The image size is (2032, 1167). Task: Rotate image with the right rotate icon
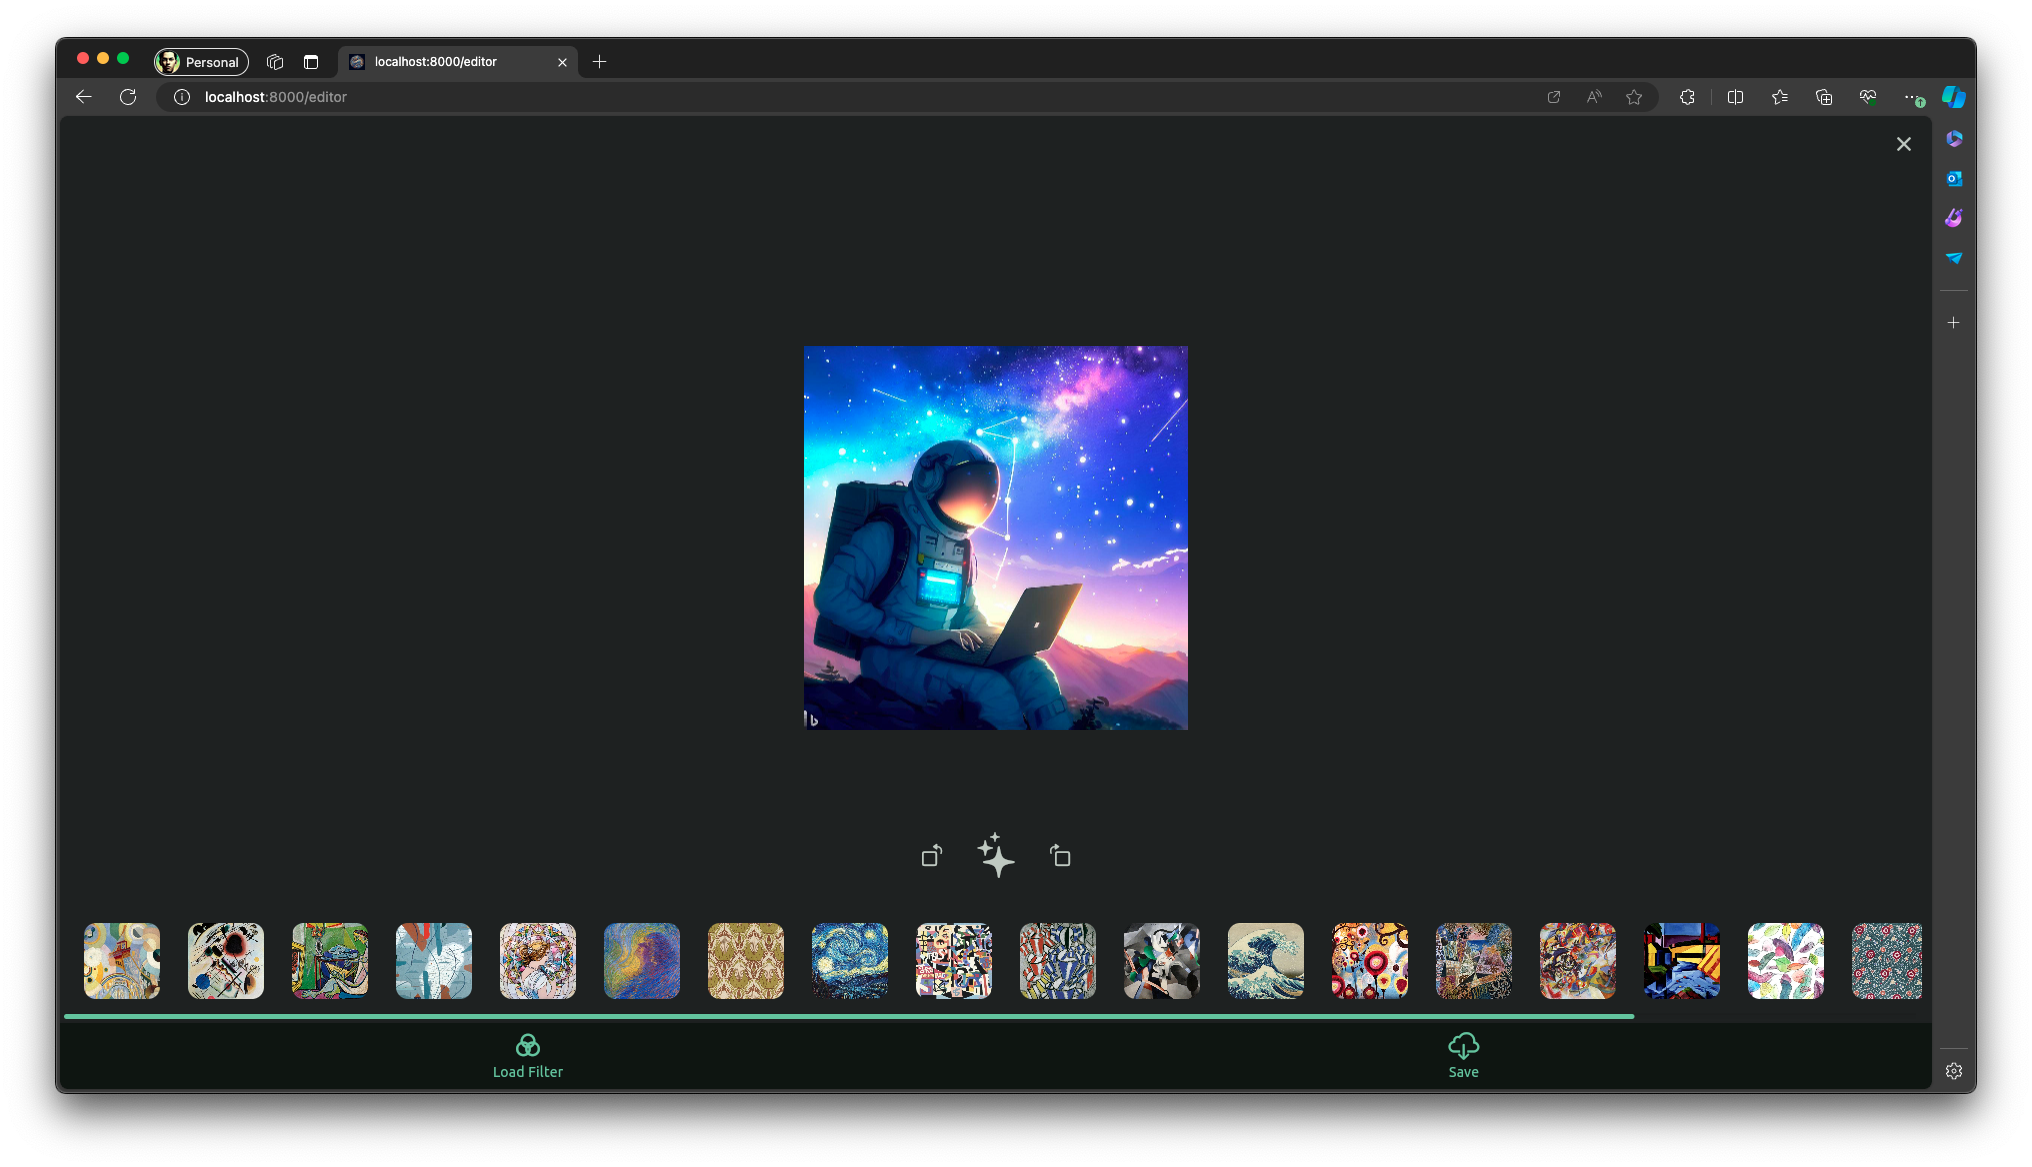coord(1060,856)
